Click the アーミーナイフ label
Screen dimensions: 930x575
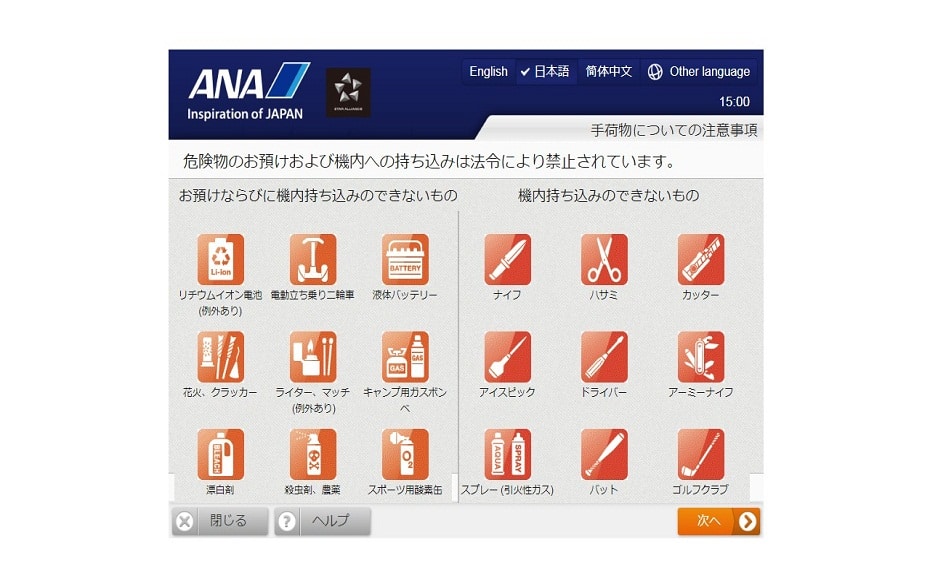(700, 392)
